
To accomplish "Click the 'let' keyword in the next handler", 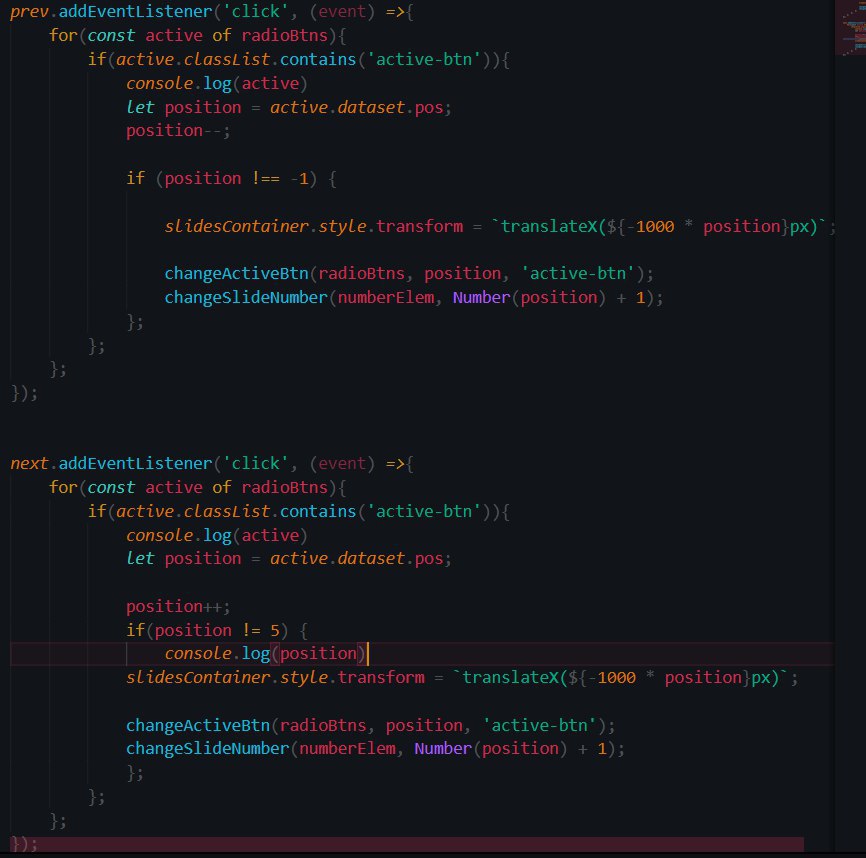I will click(x=140, y=558).
